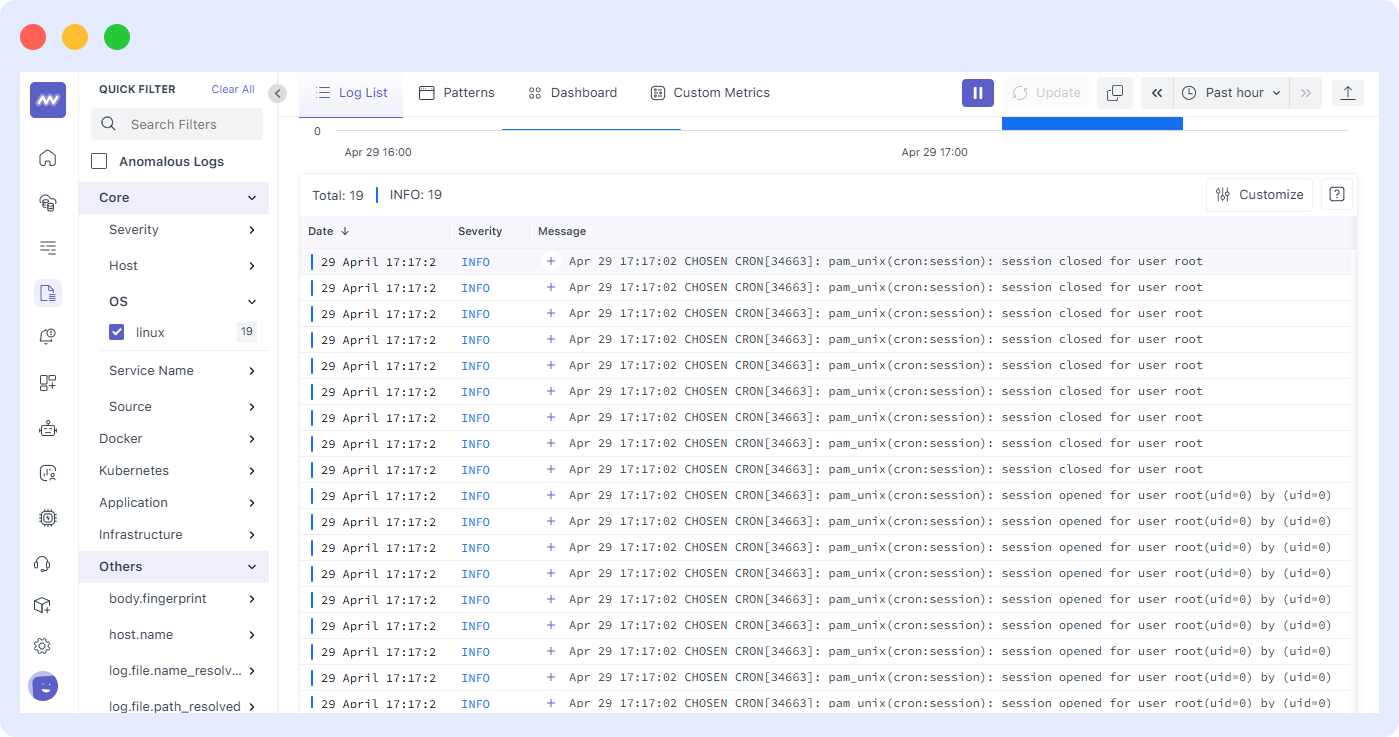Screen dimensions: 1399x737
Task: Click the QUICK FILTER heading
Action: (137, 89)
